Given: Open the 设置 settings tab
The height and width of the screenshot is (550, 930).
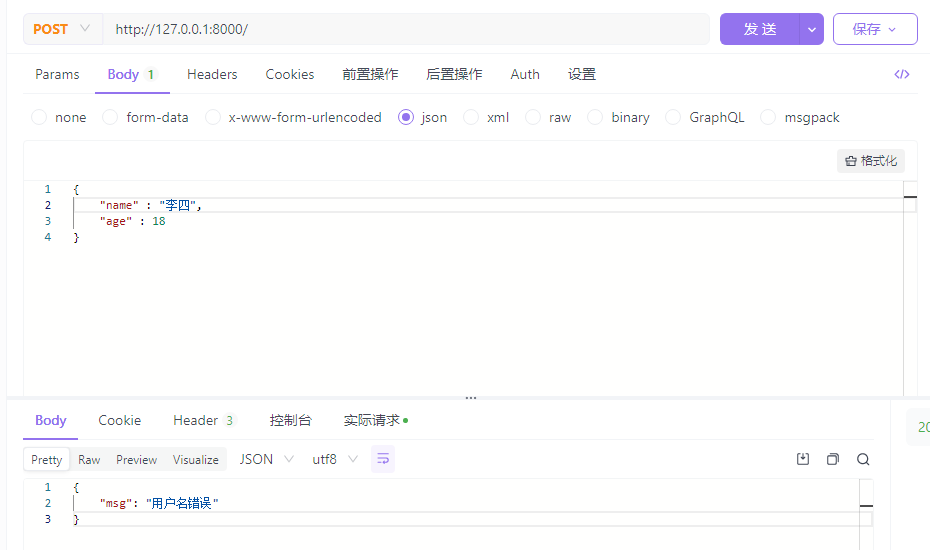Looking at the screenshot, I should 581,74.
